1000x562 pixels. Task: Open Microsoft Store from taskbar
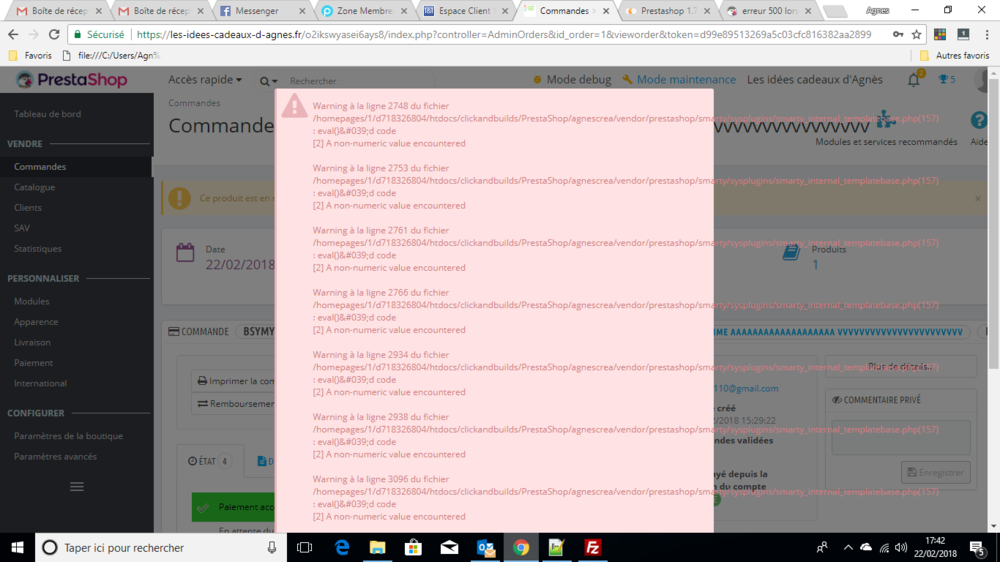tap(413, 547)
